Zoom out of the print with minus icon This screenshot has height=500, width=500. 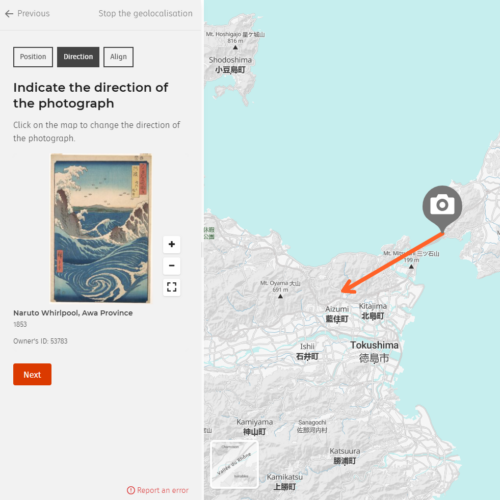coord(172,266)
